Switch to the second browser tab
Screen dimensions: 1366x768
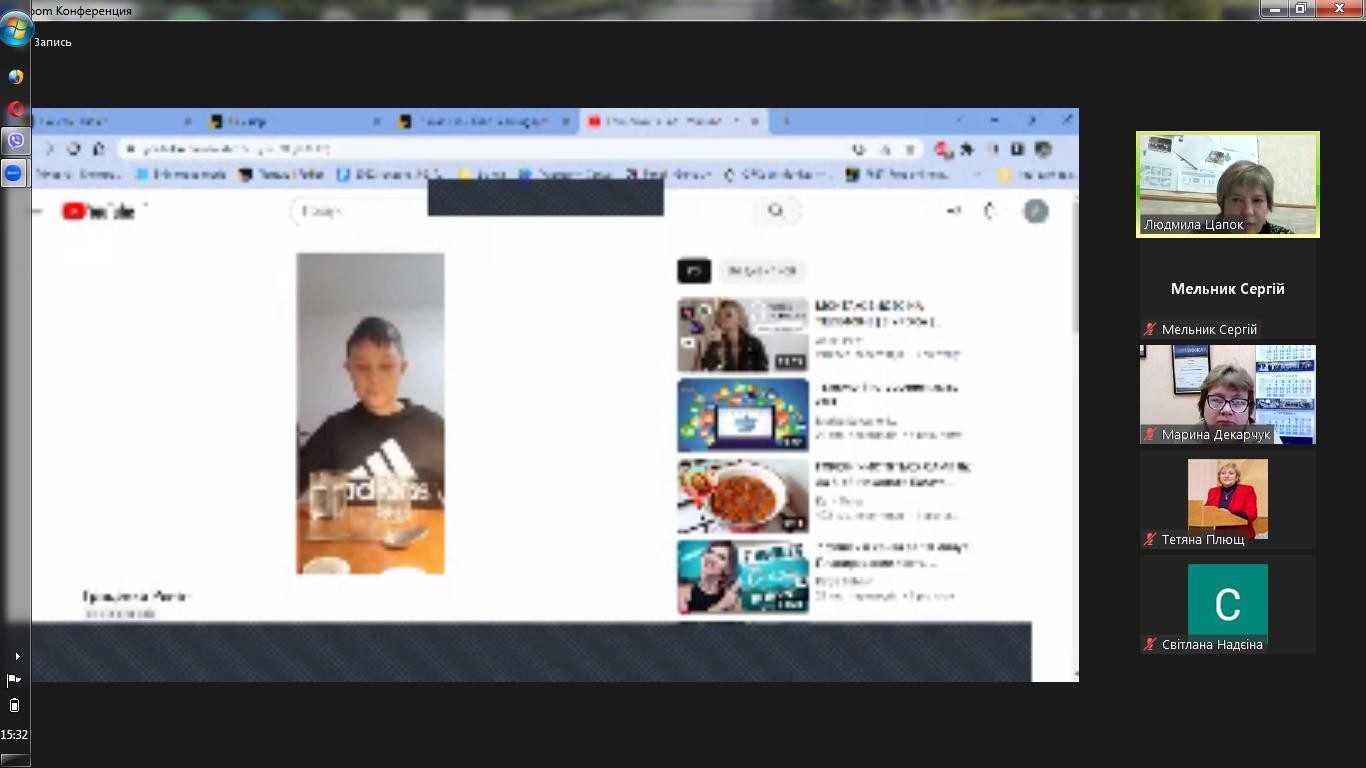(x=295, y=121)
